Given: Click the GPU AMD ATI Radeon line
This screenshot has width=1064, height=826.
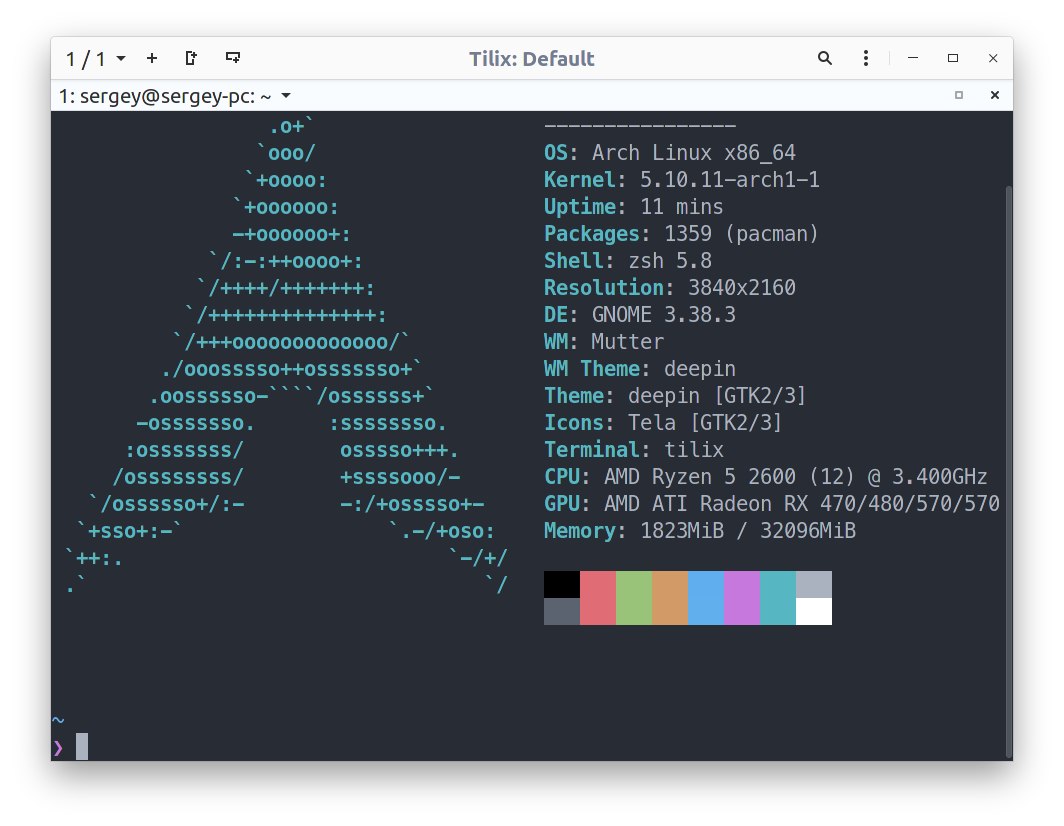Looking at the screenshot, I should click(772, 504).
